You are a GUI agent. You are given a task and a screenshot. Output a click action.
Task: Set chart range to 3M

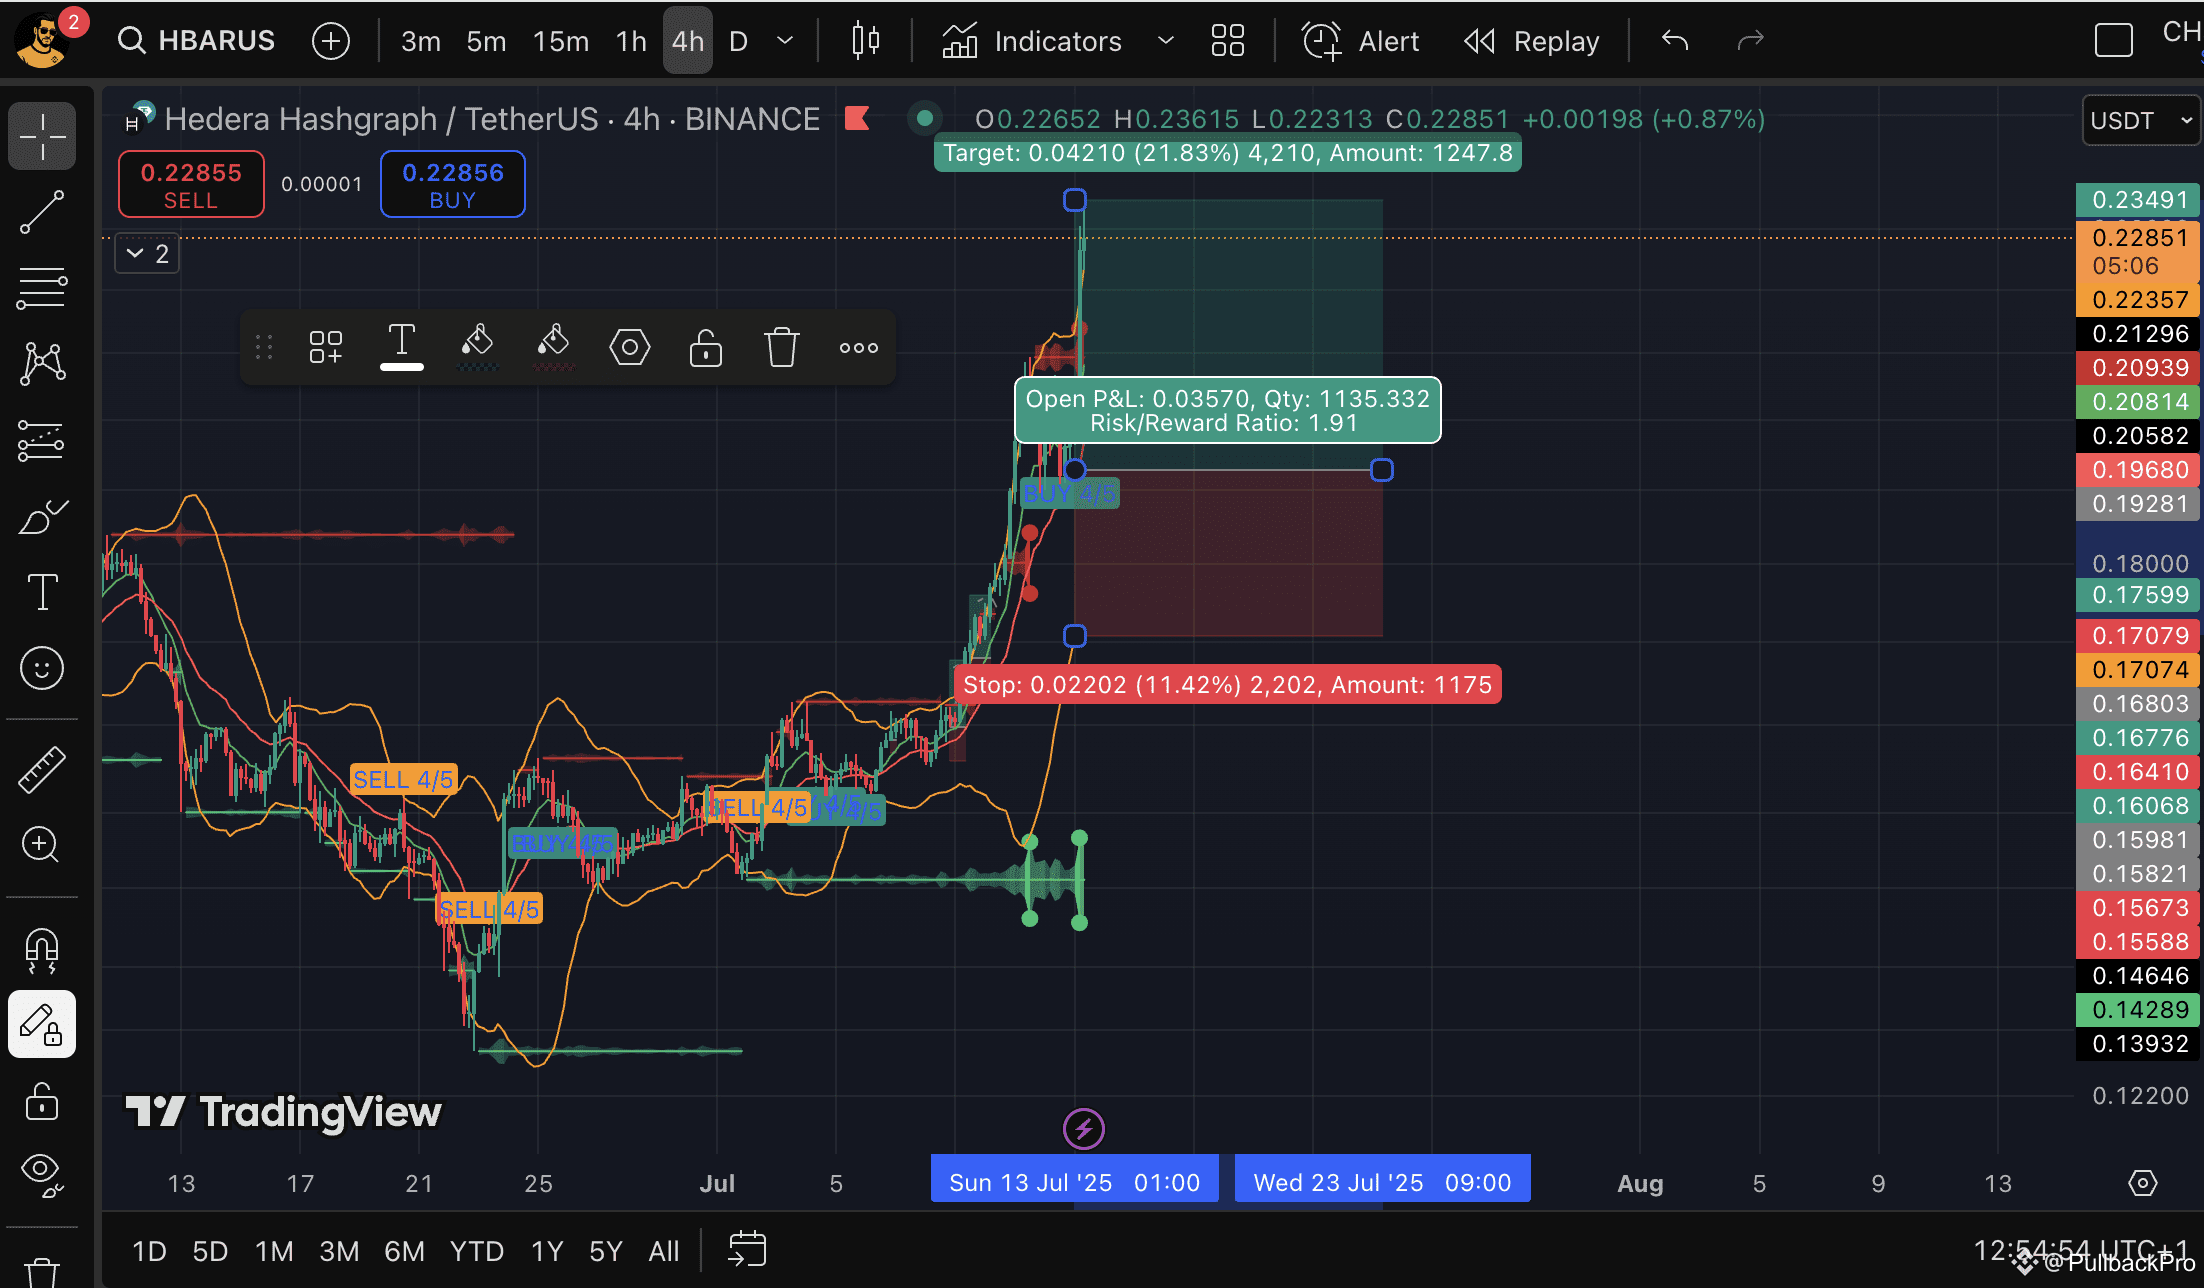[x=339, y=1251]
